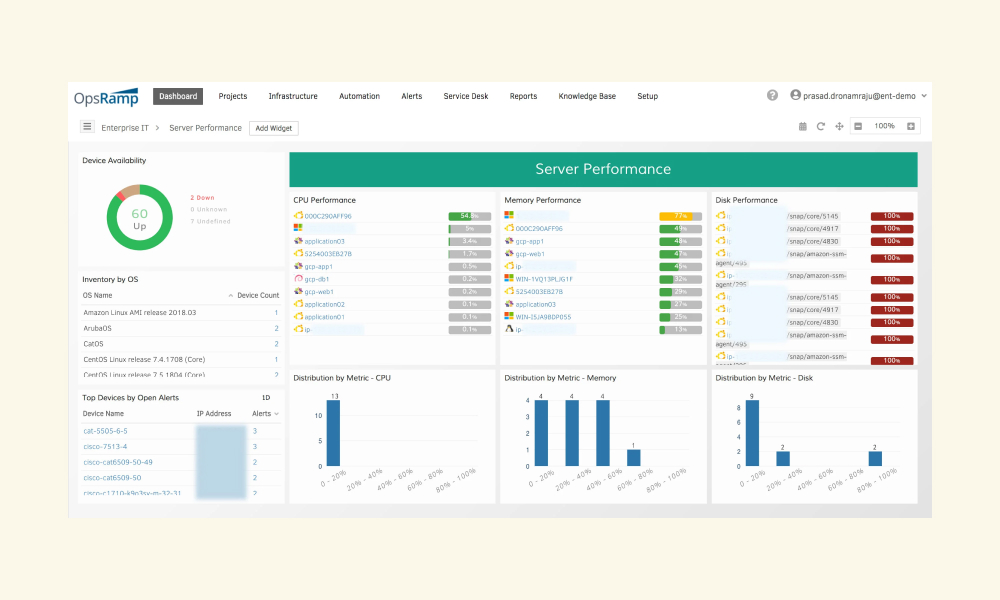Click the user avatar icon
Image resolution: width=1000 pixels, height=600 pixels.
pyautogui.click(x=795, y=95)
